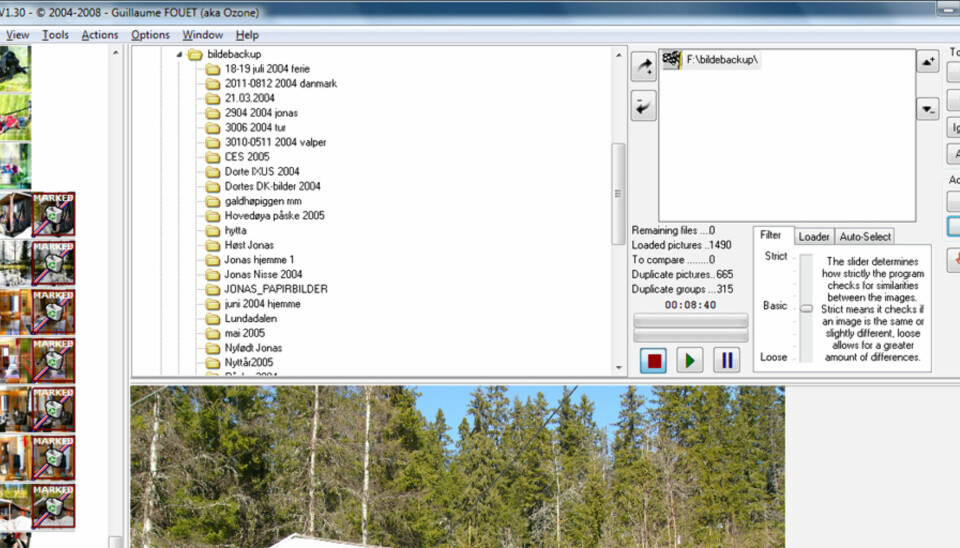Viewport: 960px width, 548px height.
Task: Select folder Jonas Nisse 2004
Action: [263, 274]
